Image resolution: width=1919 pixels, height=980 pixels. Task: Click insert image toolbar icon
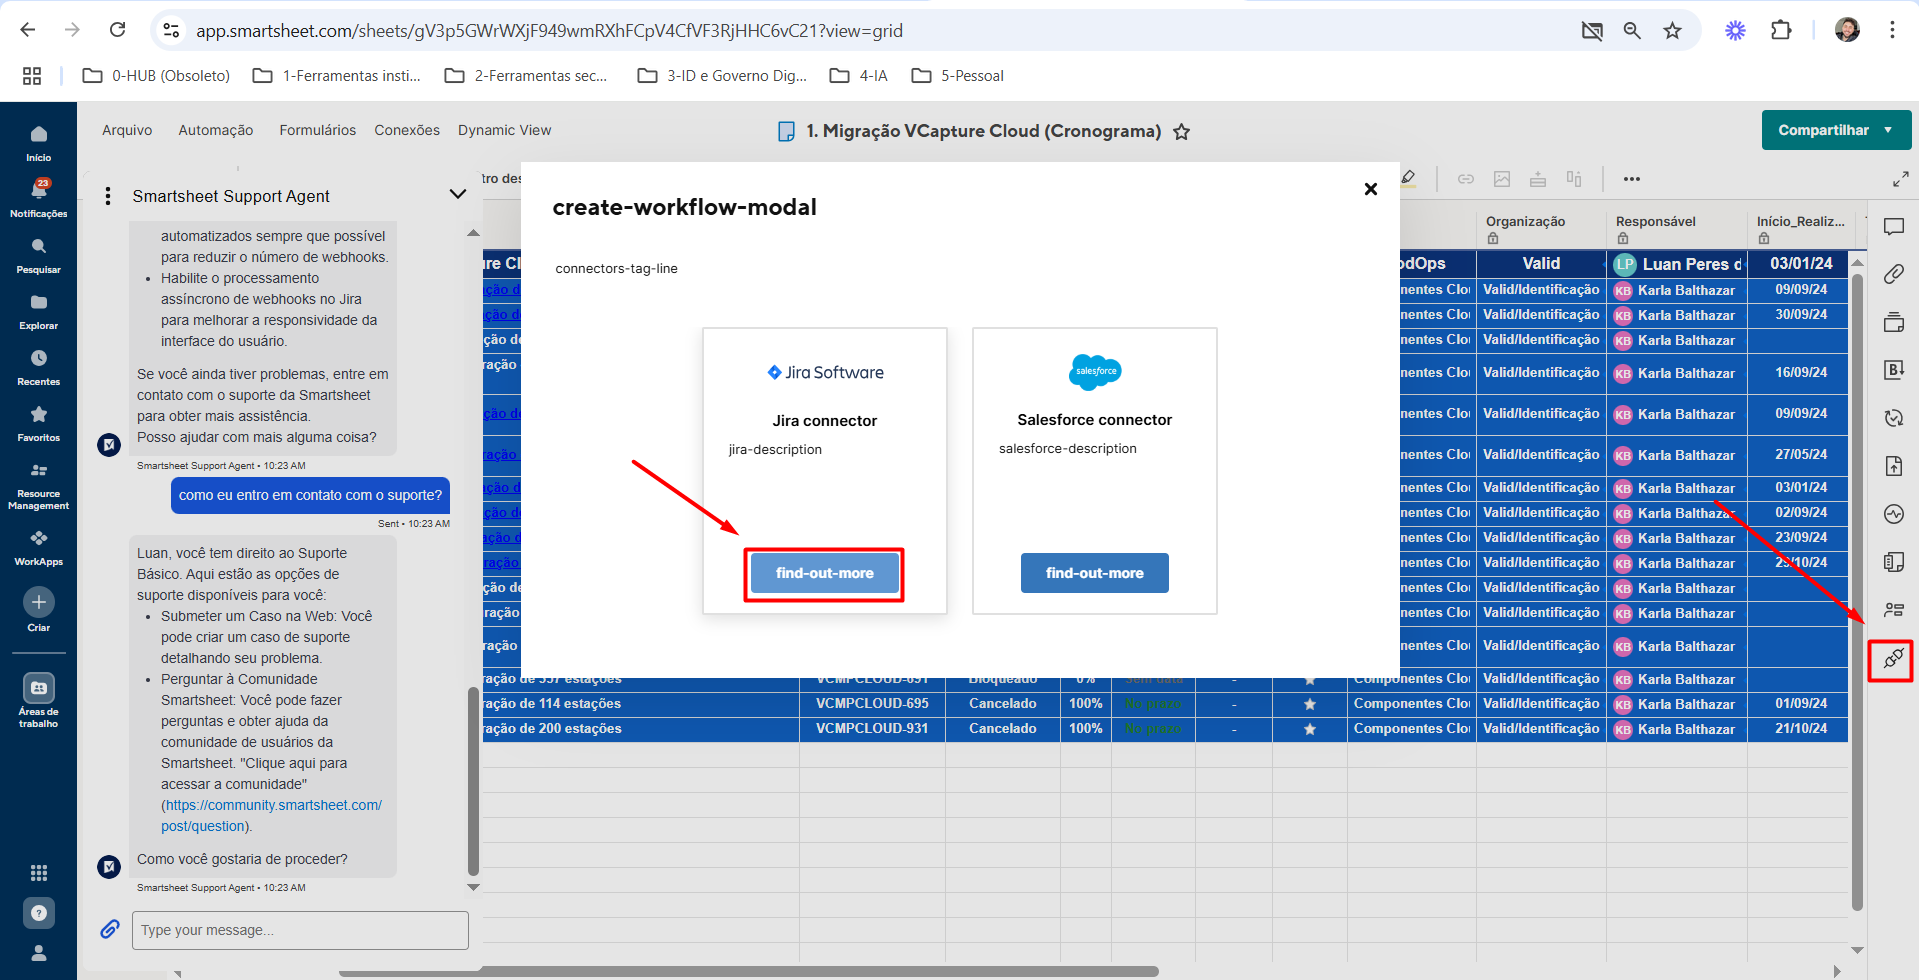click(x=1502, y=179)
